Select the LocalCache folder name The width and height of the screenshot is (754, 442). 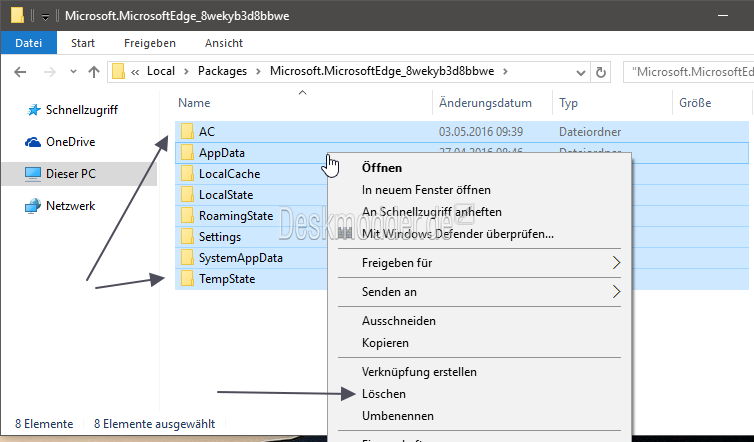[229, 174]
